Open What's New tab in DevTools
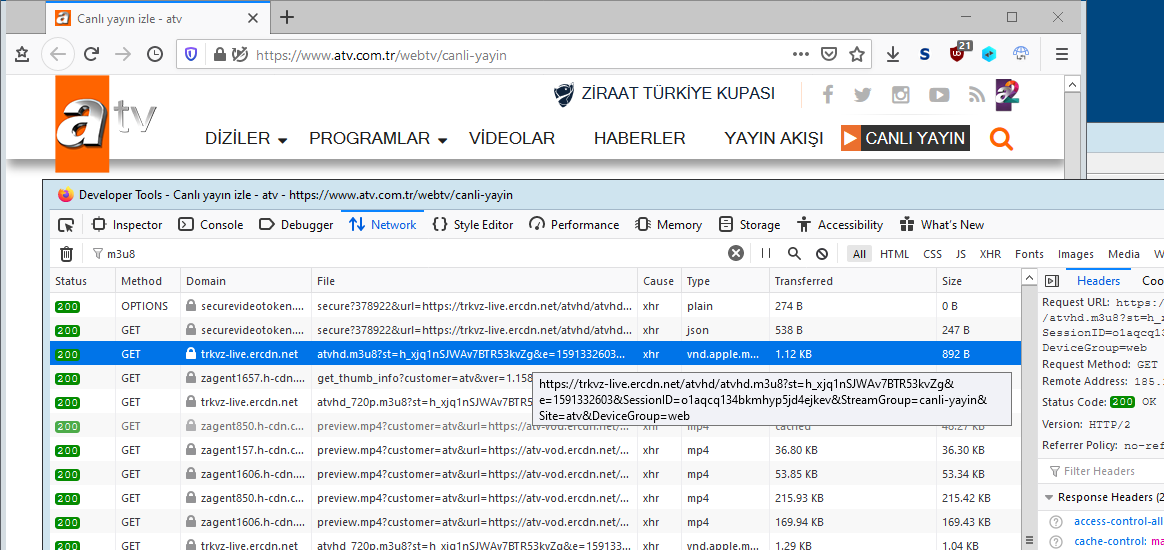This screenshot has height=550, width=1164. click(x=941, y=225)
